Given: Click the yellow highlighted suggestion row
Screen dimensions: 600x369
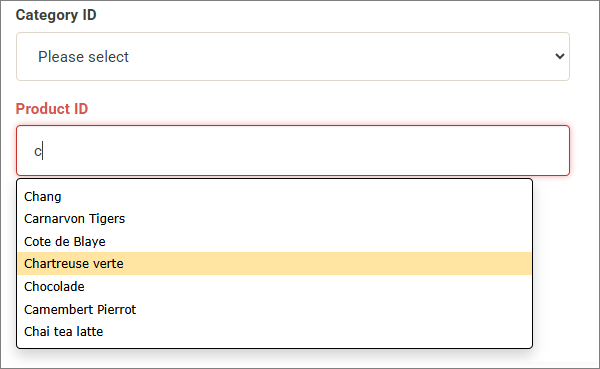Looking at the screenshot, I should click(274, 264).
